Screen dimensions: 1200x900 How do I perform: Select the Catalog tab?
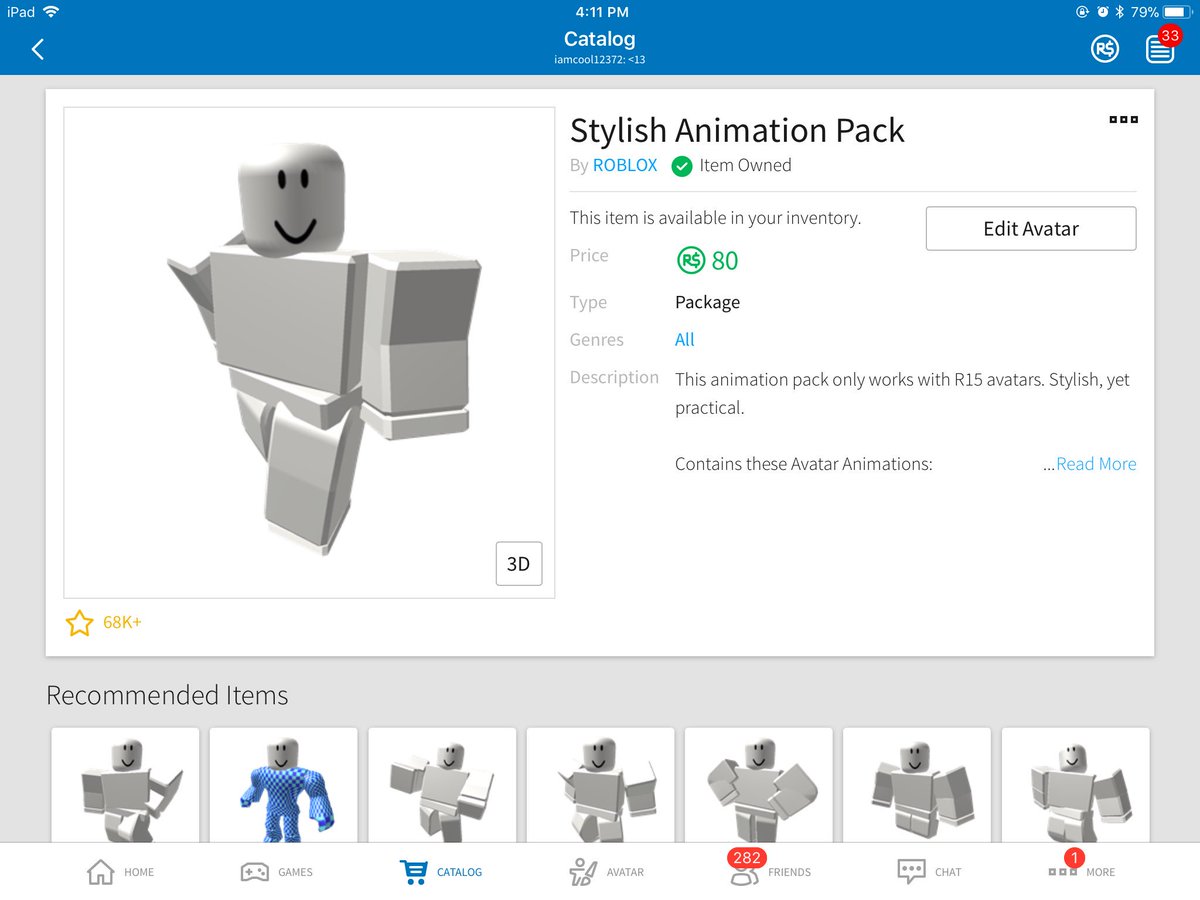[x=441, y=872]
